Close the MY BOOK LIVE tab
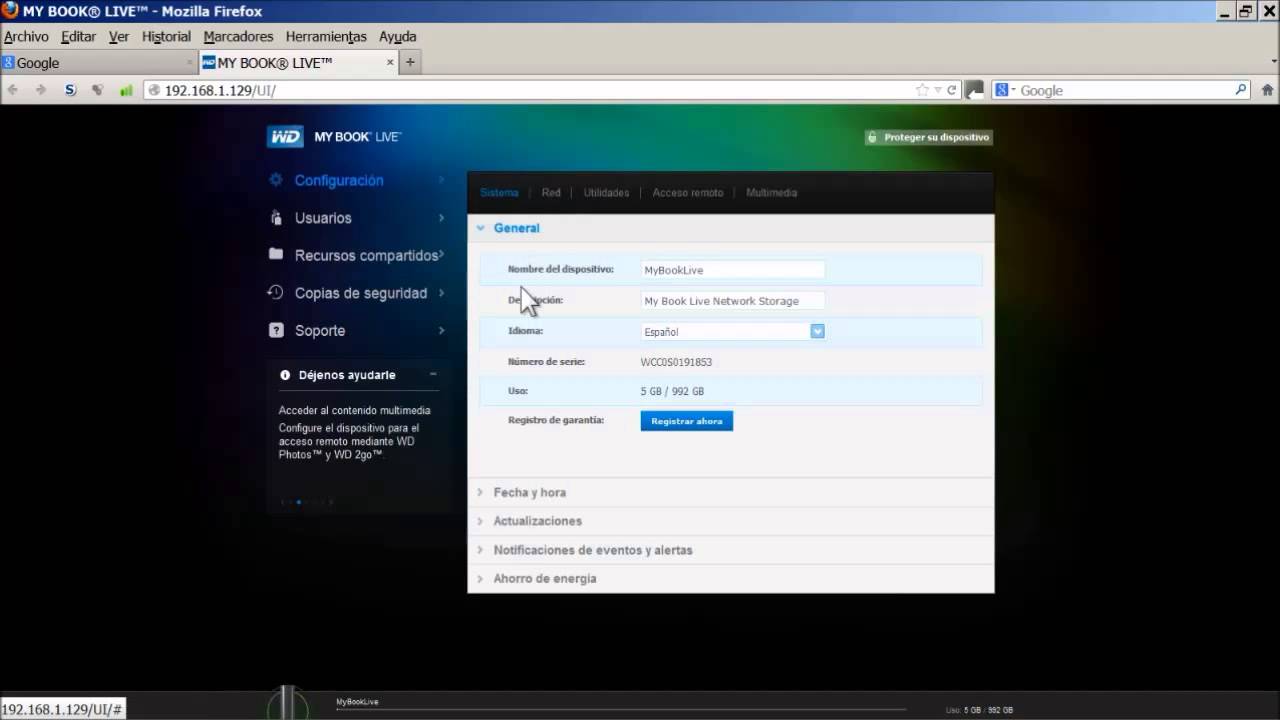 391,62
